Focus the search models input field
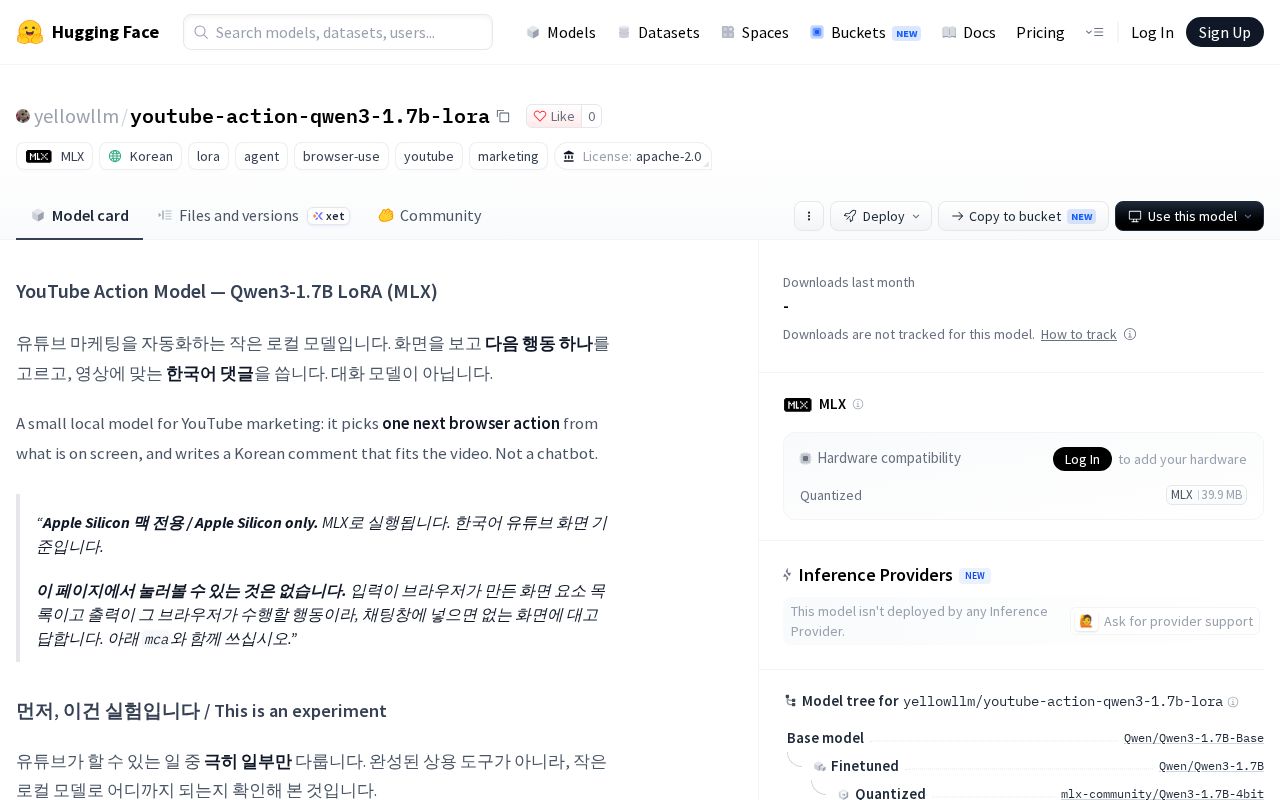 tap(338, 32)
